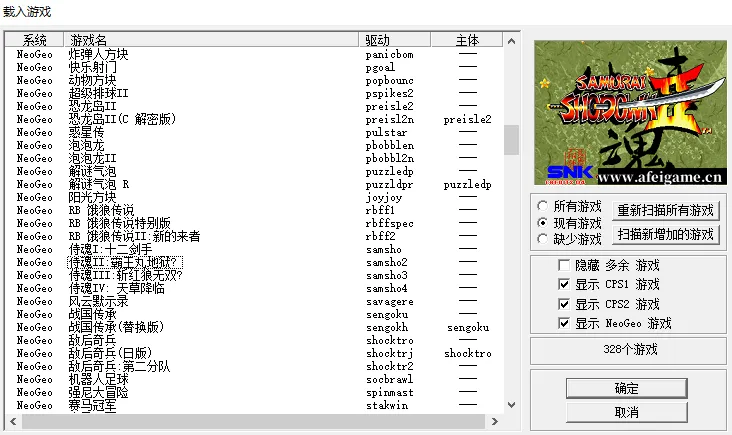Select 侍魂IV: 天草降临 in the game list
This screenshot has width=732, height=435.
pos(117,288)
